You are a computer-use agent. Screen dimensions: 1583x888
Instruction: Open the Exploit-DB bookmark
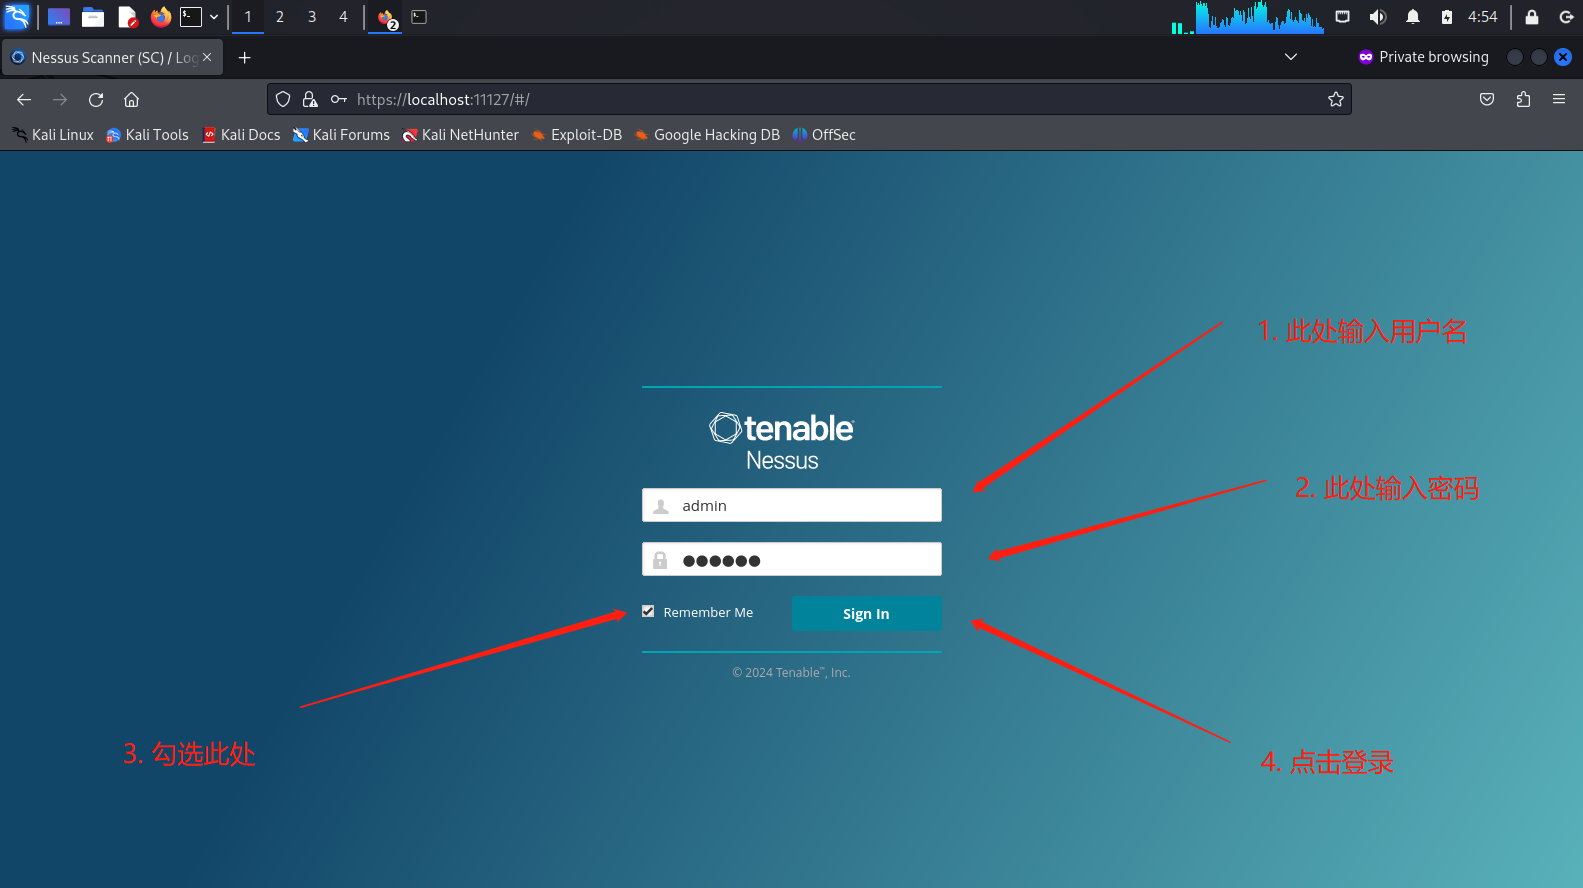[x=576, y=135]
